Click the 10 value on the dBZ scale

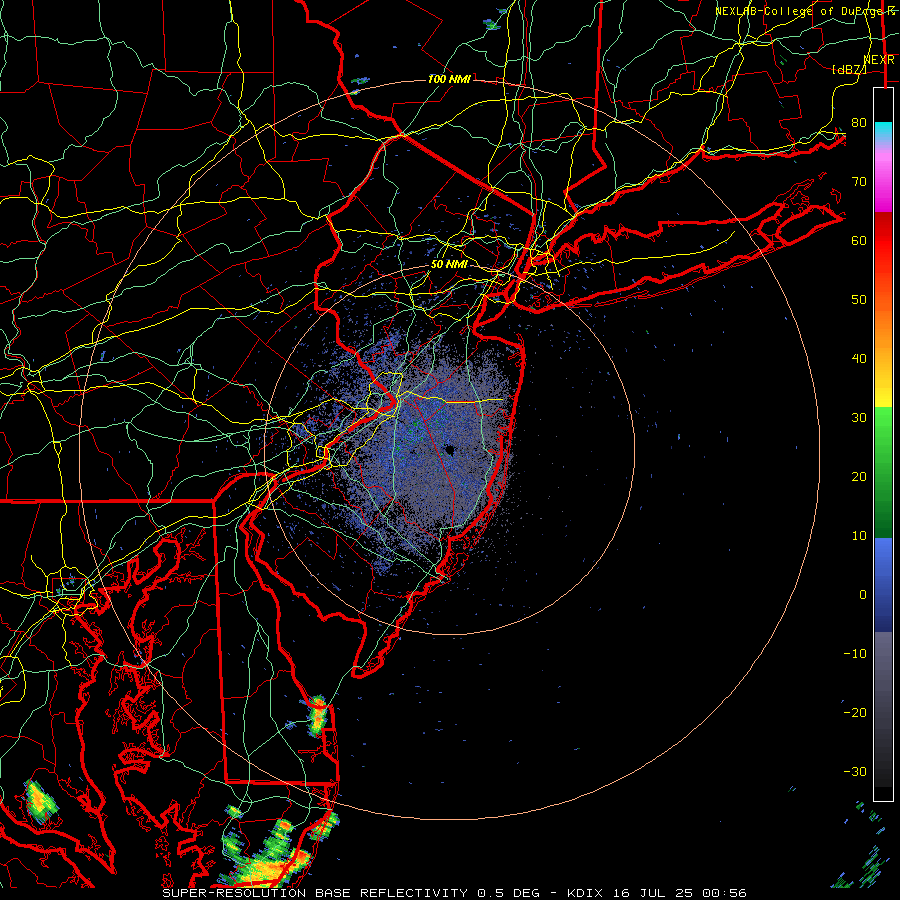coord(859,536)
